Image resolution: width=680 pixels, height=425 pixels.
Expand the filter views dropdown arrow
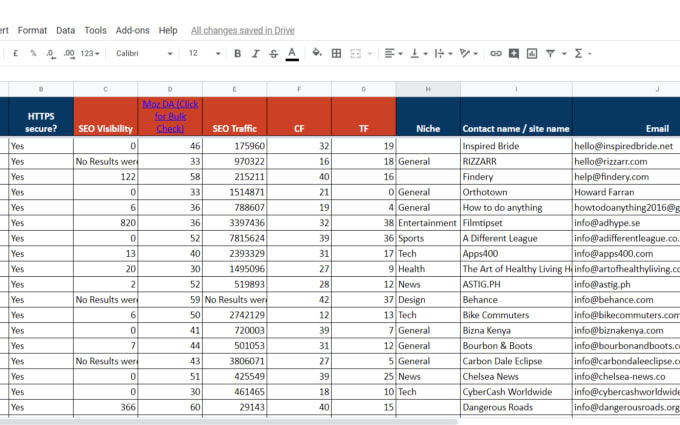pyautogui.click(x=564, y=54)
